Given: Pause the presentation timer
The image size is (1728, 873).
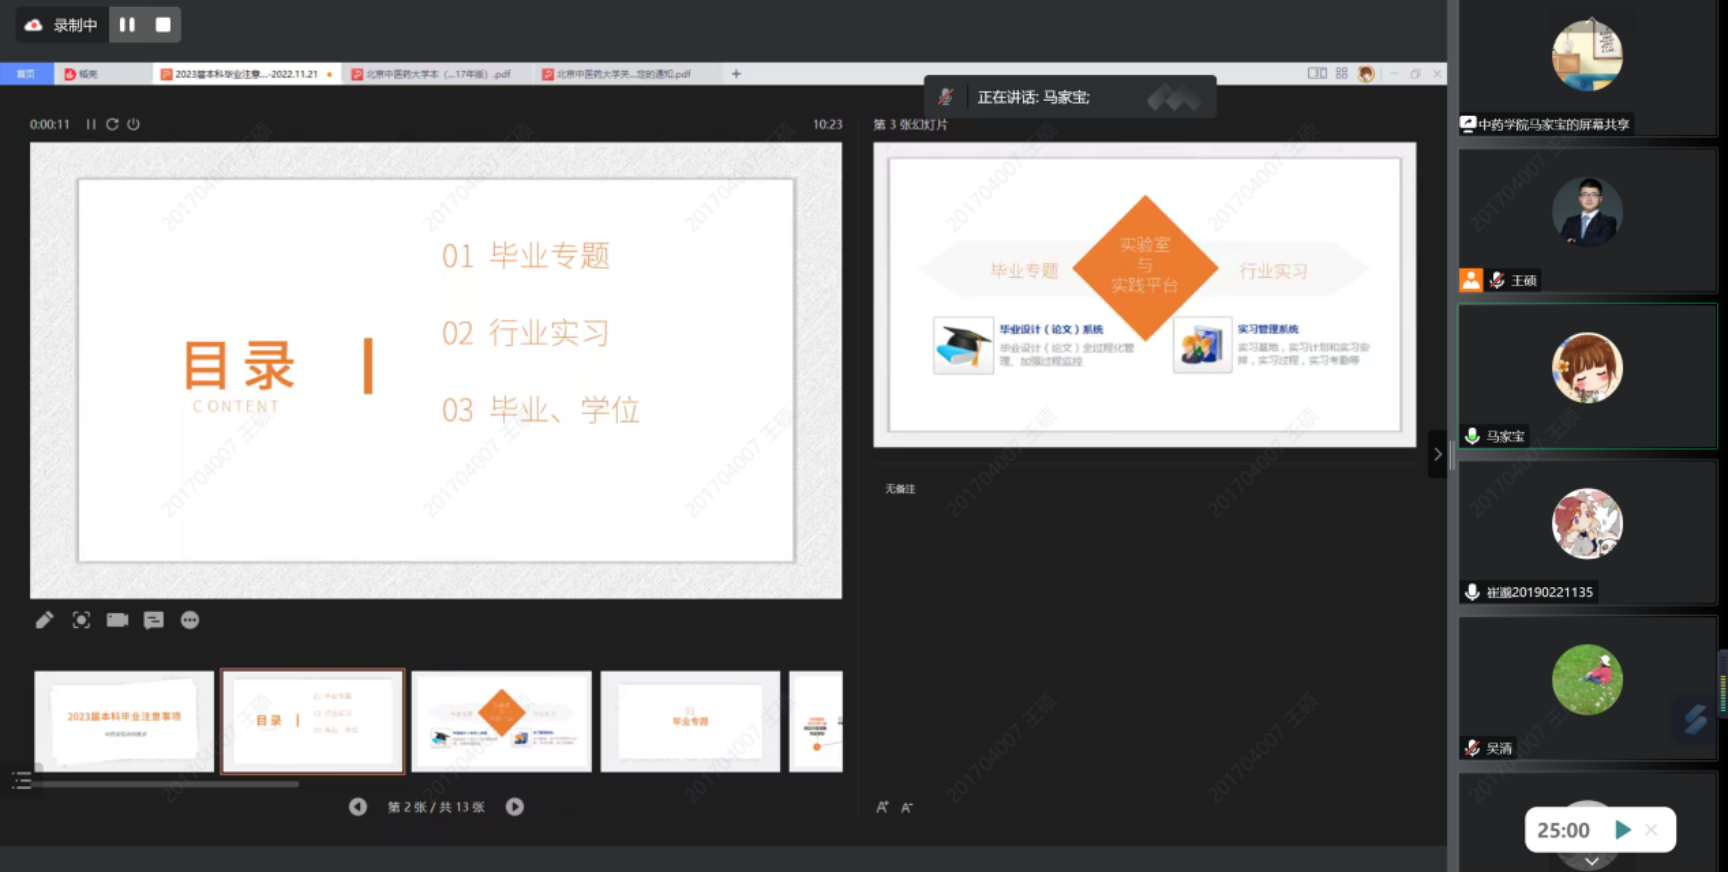Looking at the screenshot, I should pyautogui.click(x=91, y=125).
